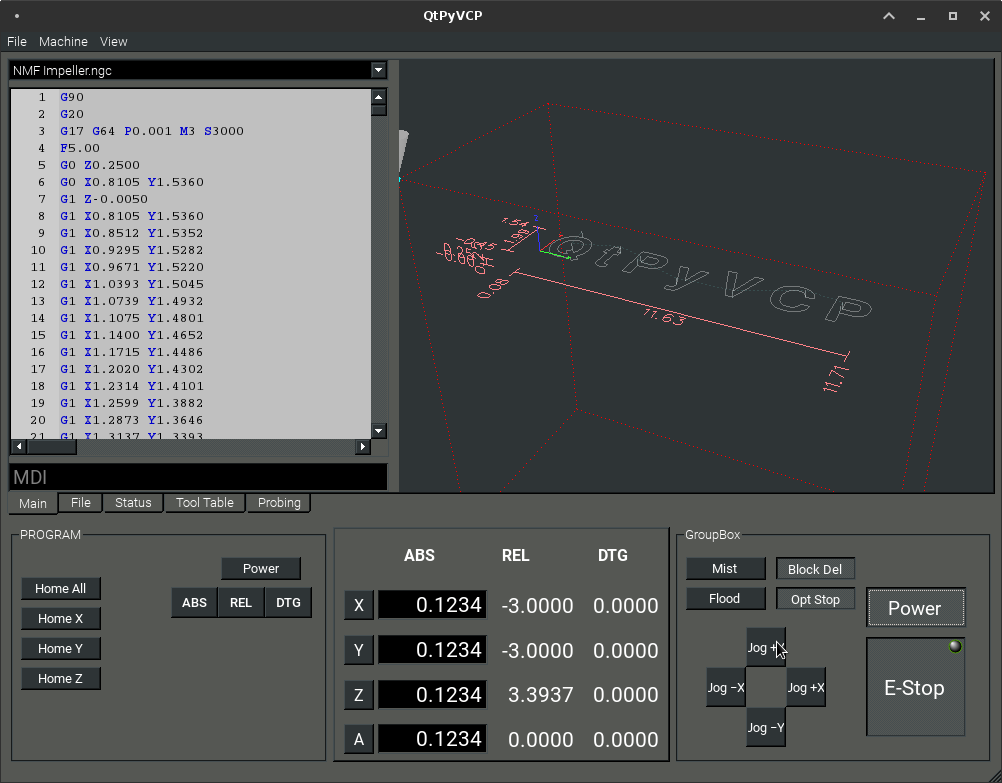Maximize the QtPyVCP window
Viewport: 1002px width, 783px height.
point(953,16)
